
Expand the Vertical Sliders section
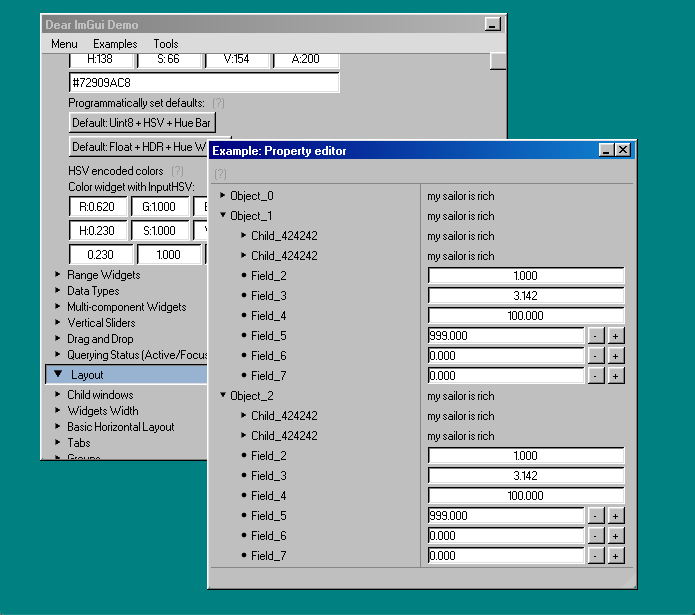pyautogui.click(x=58, y=323)
